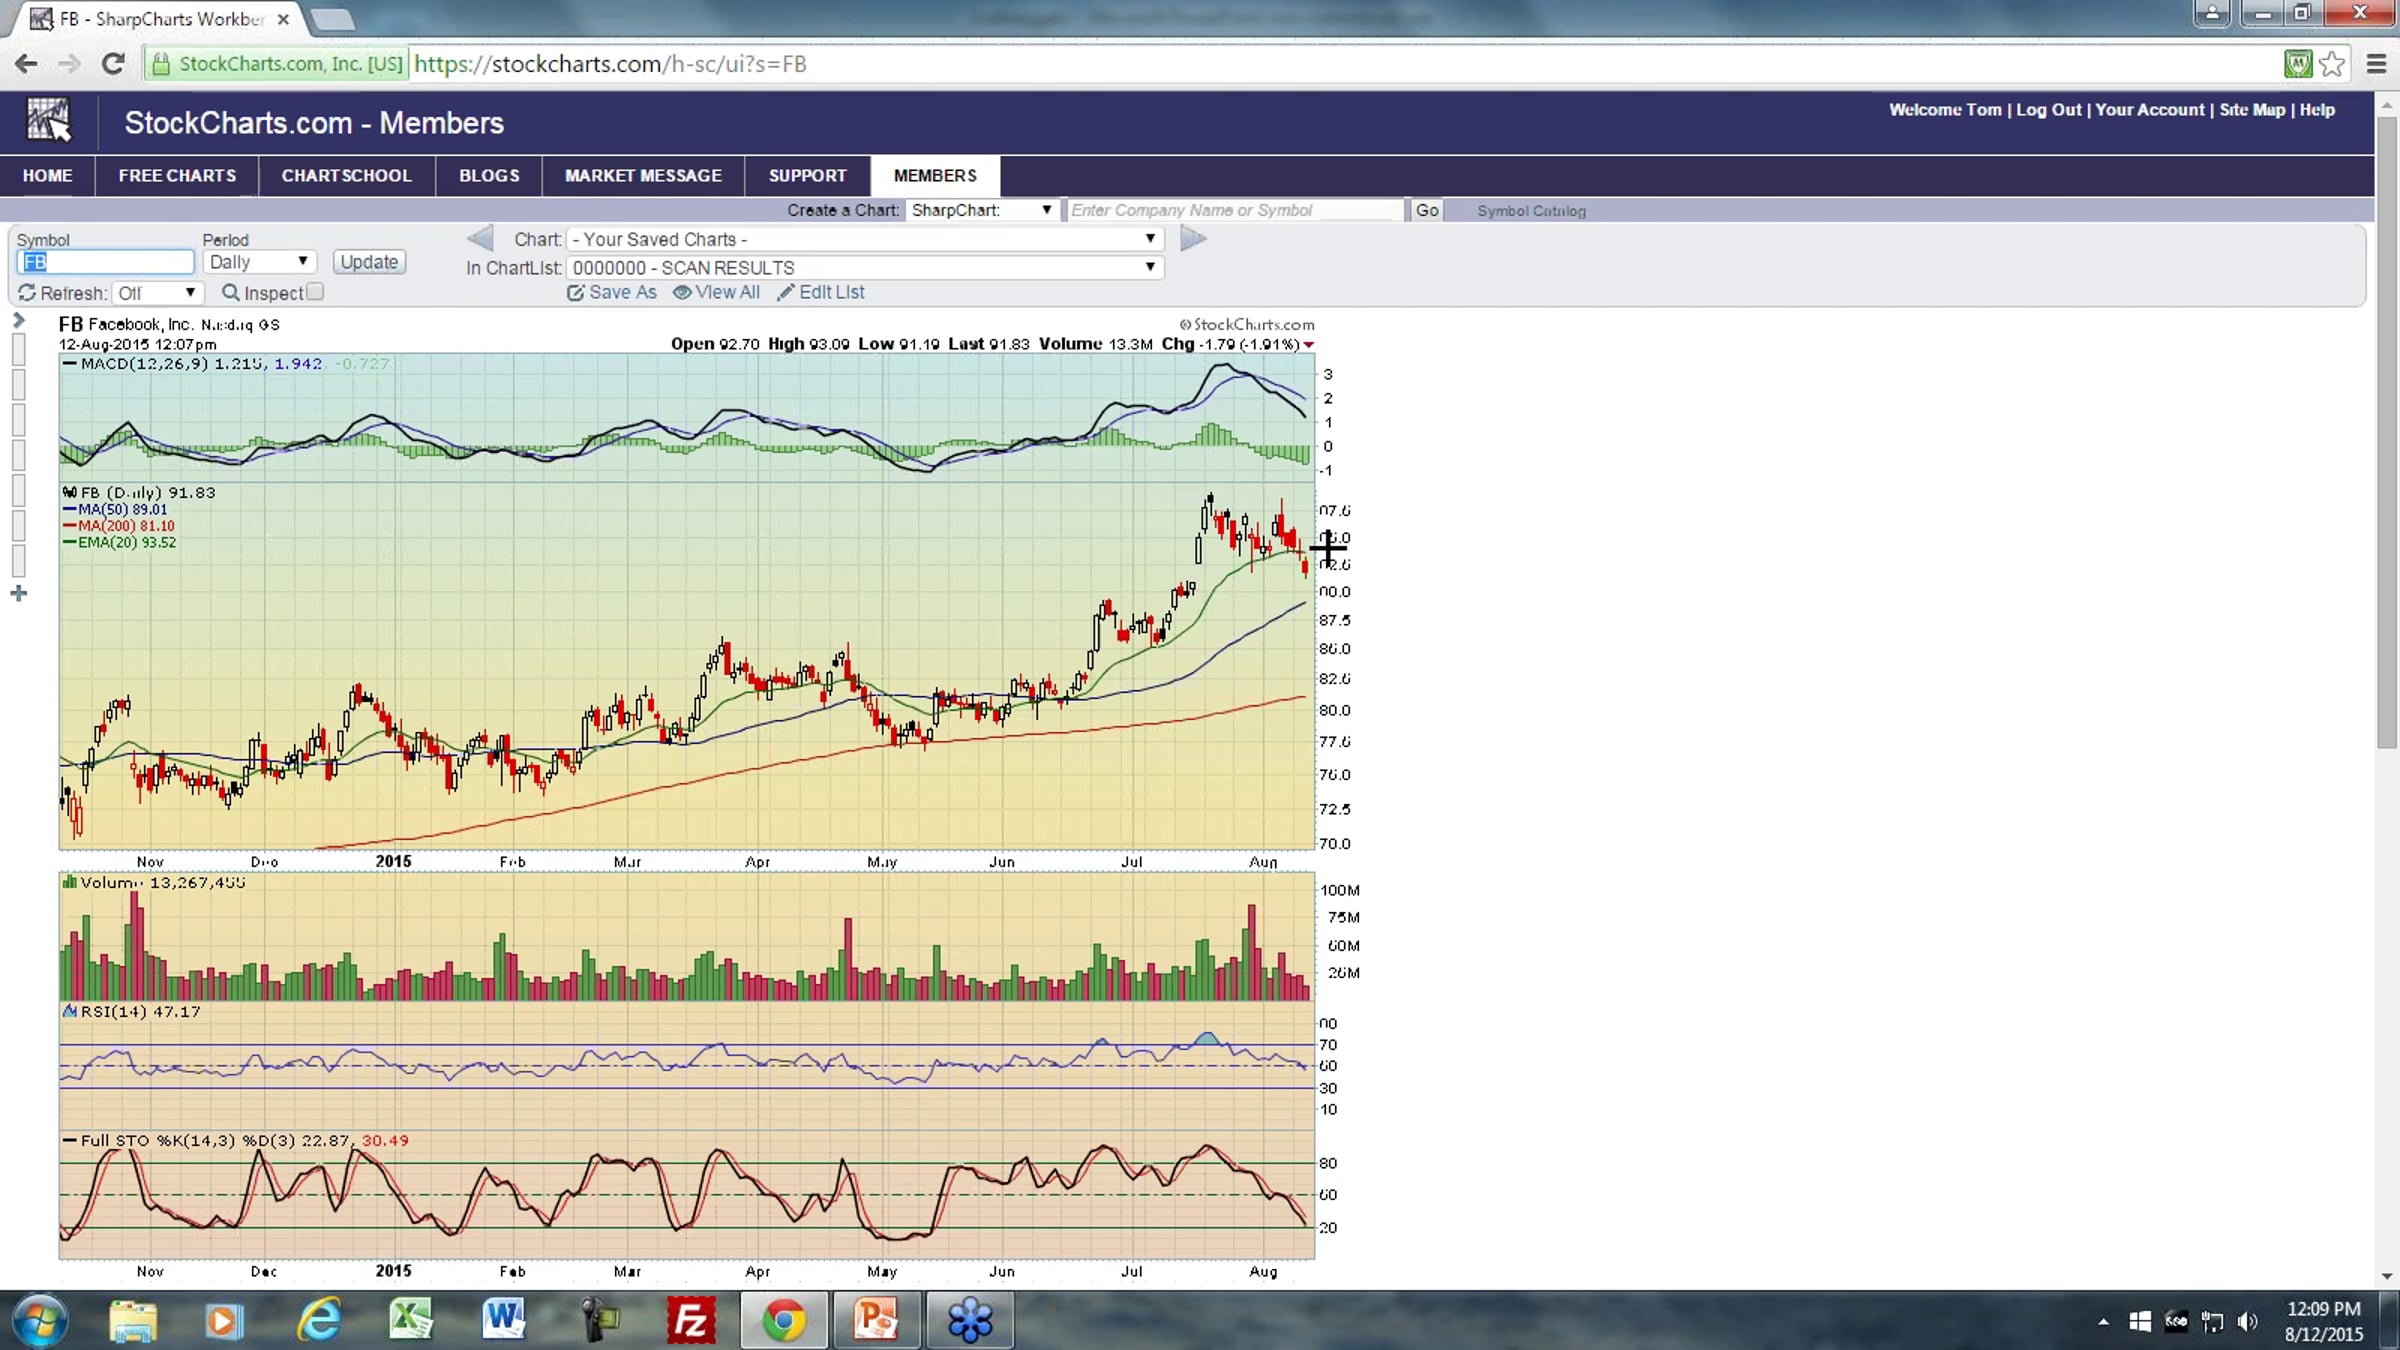Click the Refresh circular arrows icon

[x=27, y=292]
